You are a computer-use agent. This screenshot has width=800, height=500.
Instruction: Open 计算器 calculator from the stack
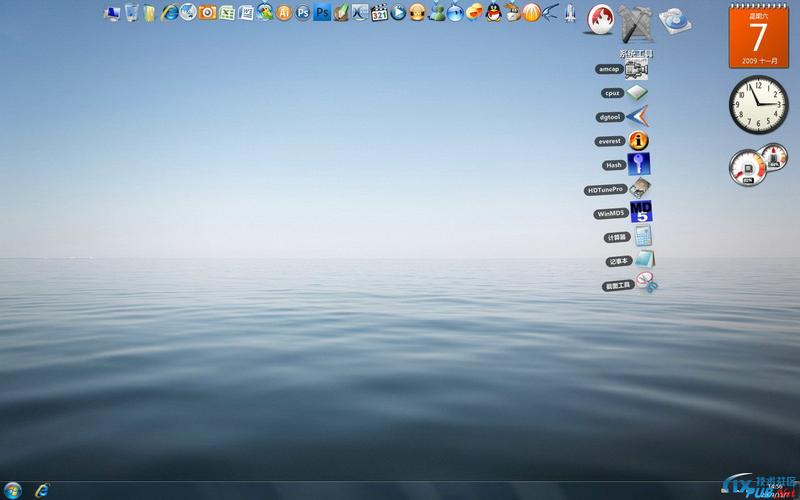point(643,236)
